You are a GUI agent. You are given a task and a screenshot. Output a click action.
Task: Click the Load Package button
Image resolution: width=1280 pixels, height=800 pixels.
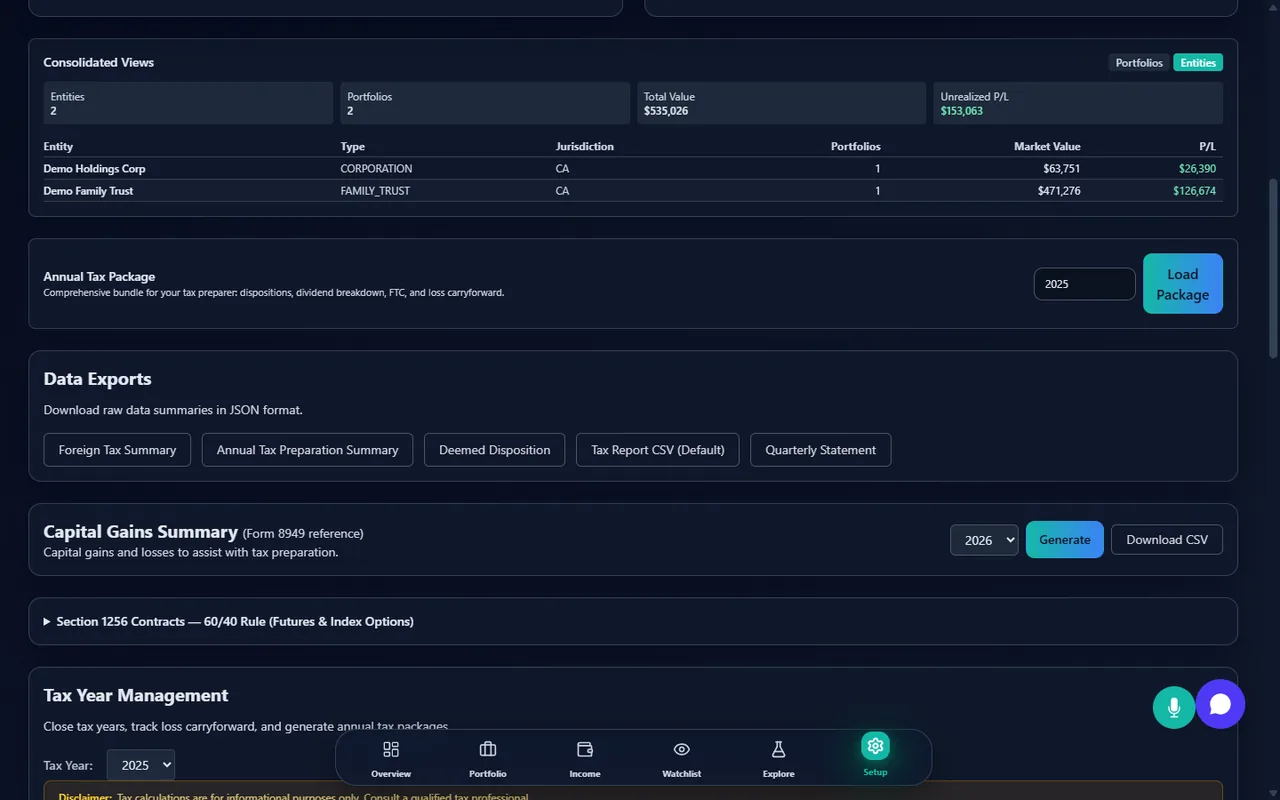pos(1183,284)
